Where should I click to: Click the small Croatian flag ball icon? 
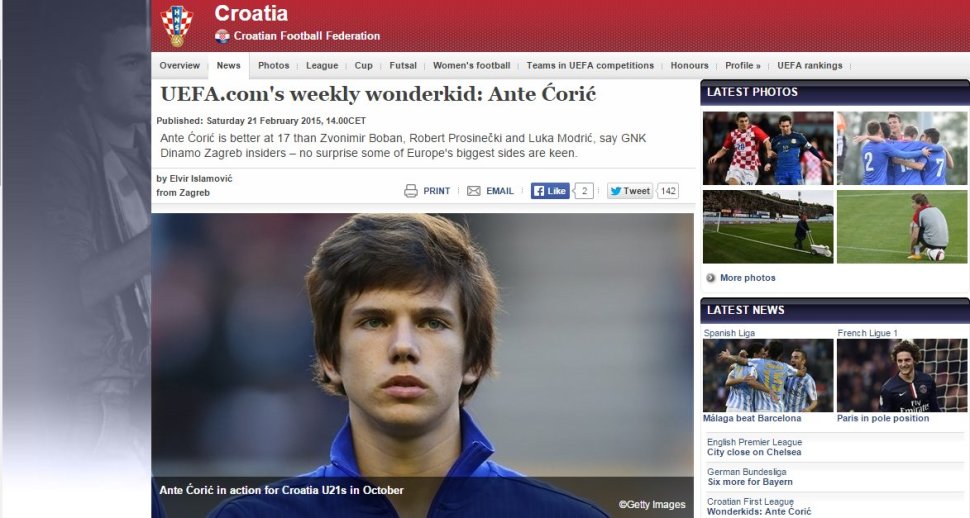[x=222, y=37]
